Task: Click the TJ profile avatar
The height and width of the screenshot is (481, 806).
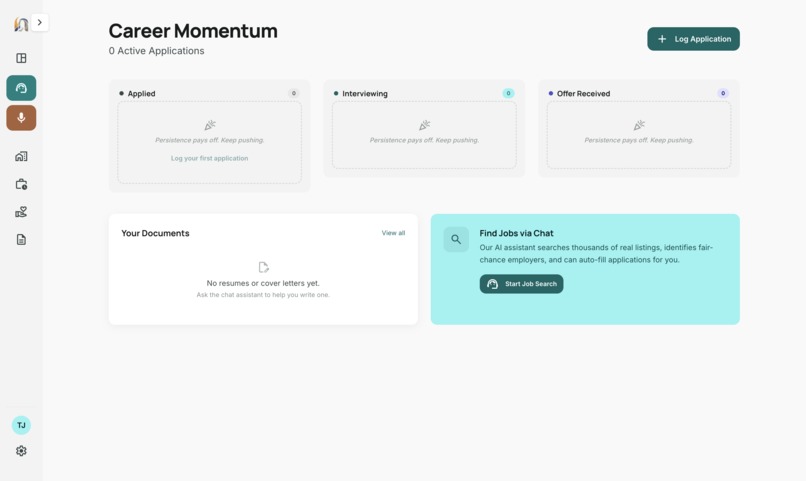Action: point(21,425)
